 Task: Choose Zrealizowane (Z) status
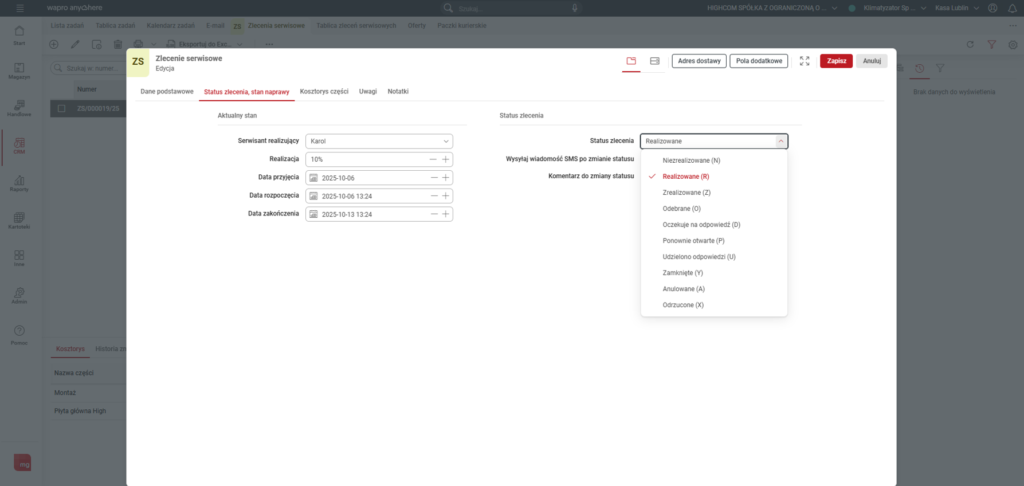(714, 193)
